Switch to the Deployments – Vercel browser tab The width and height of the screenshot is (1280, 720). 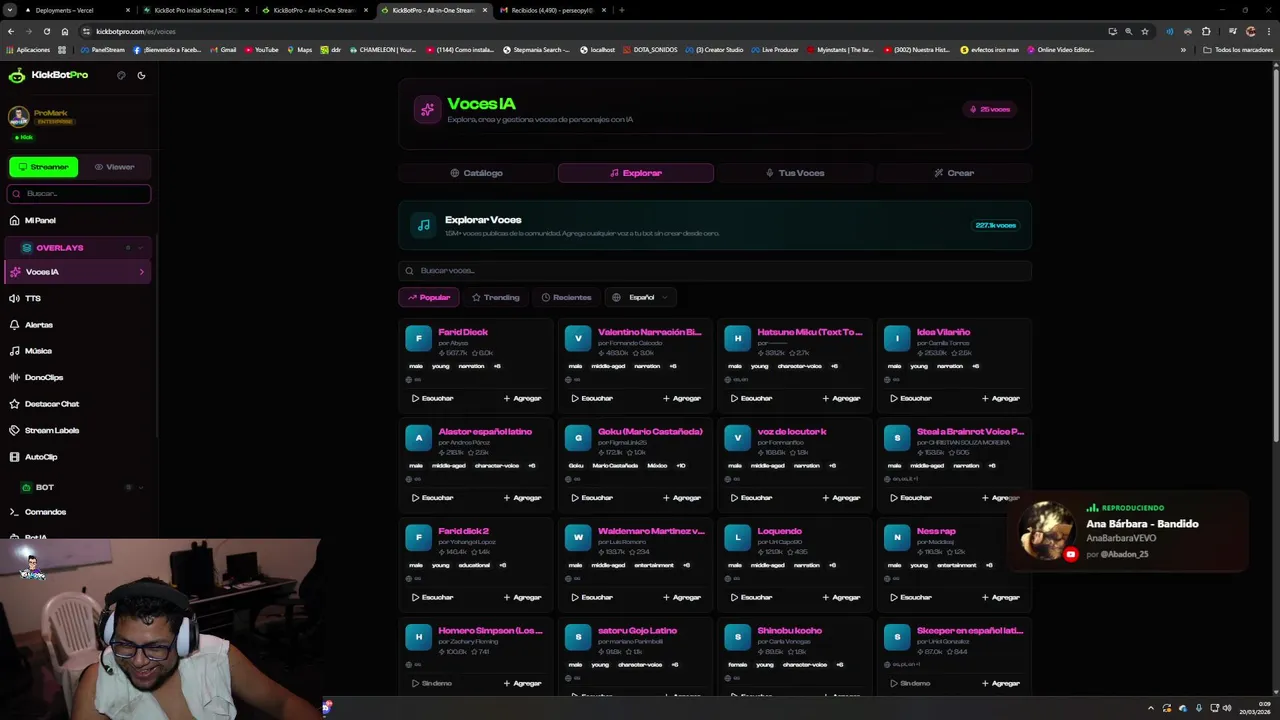click(x=64, y=10)
